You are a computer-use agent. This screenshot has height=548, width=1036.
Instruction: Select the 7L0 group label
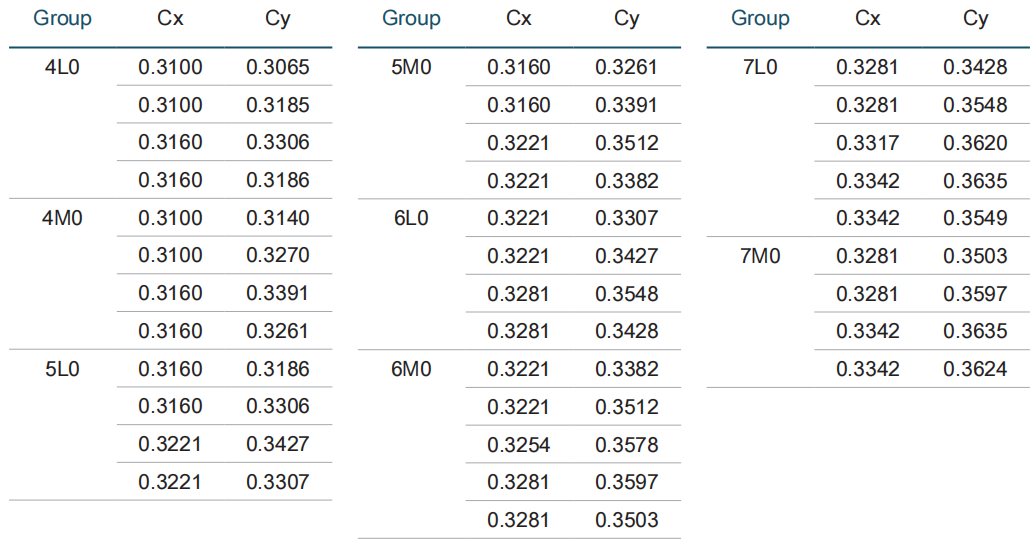(x=760, y=67)
